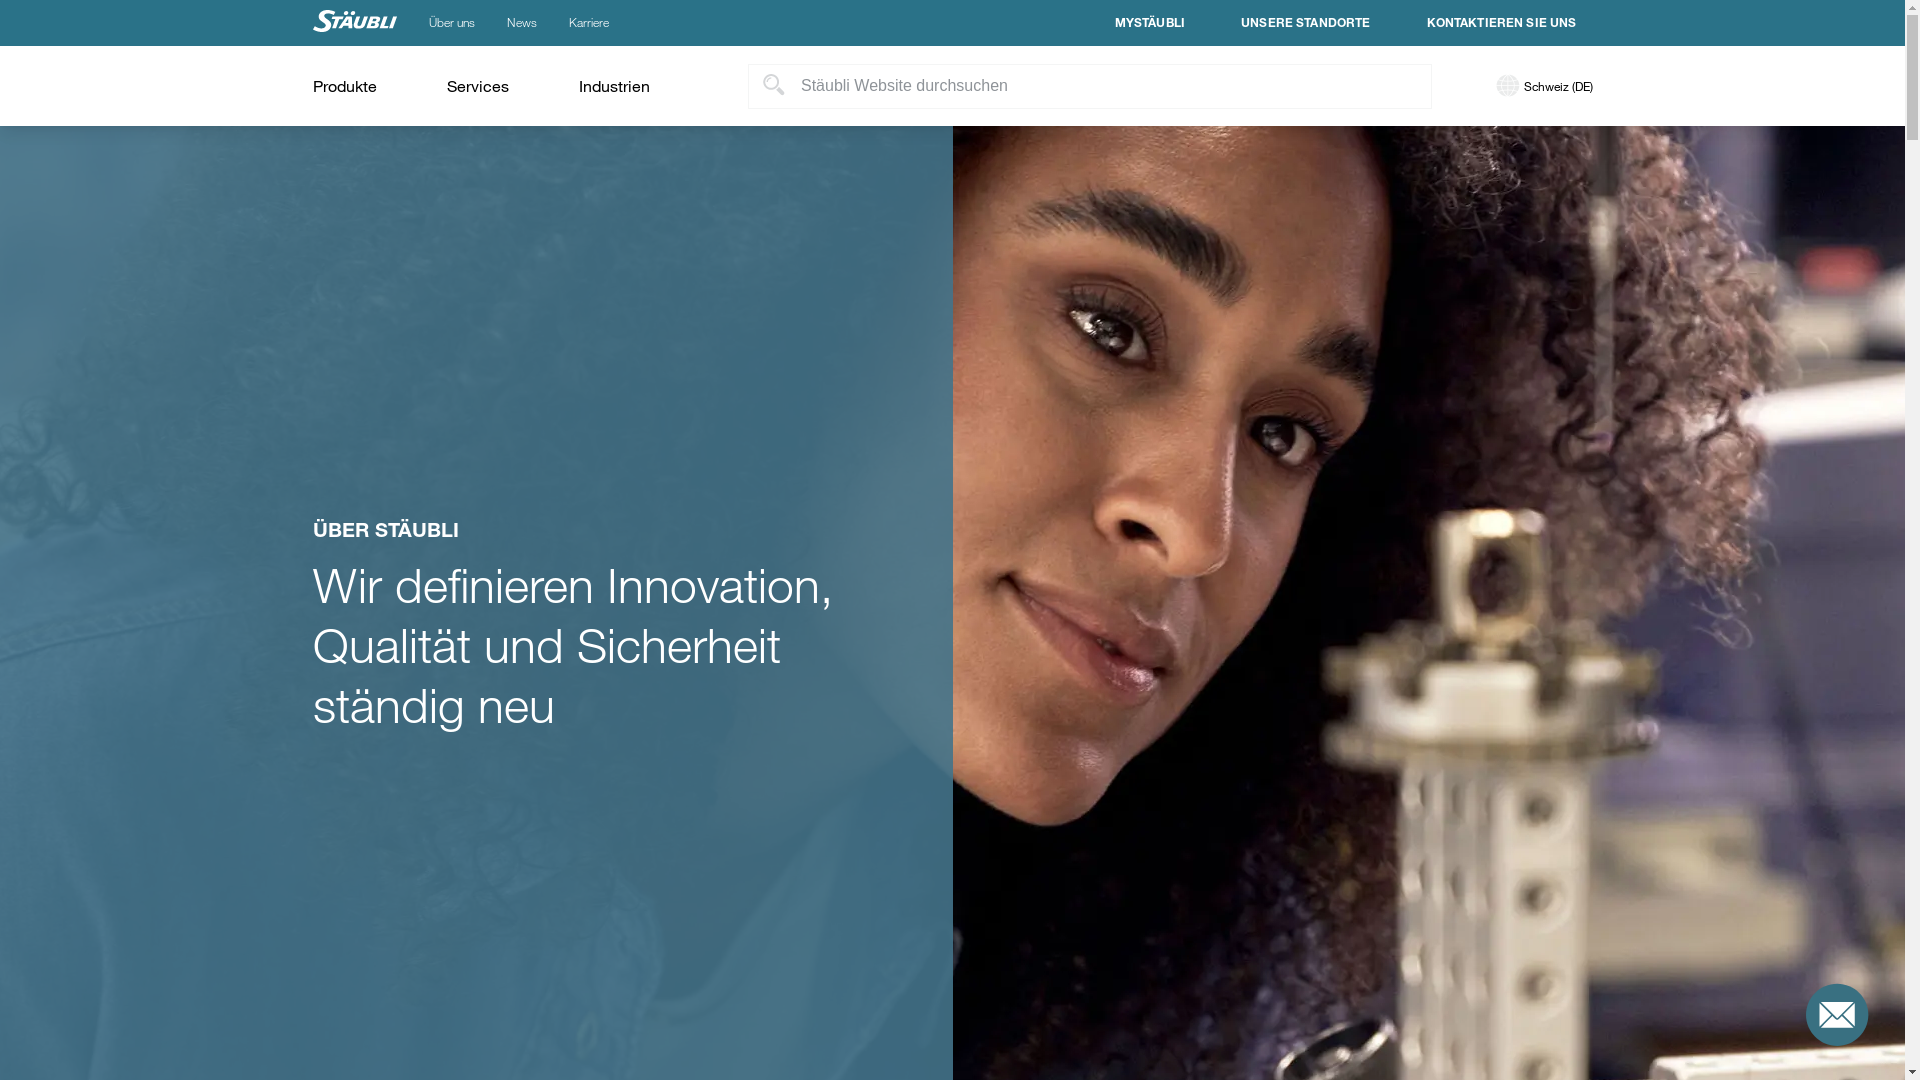This screenshot has width=1920, height=1080.
Task: Click the ÜBER STÄUBLI heading
Action: [385, 530]
